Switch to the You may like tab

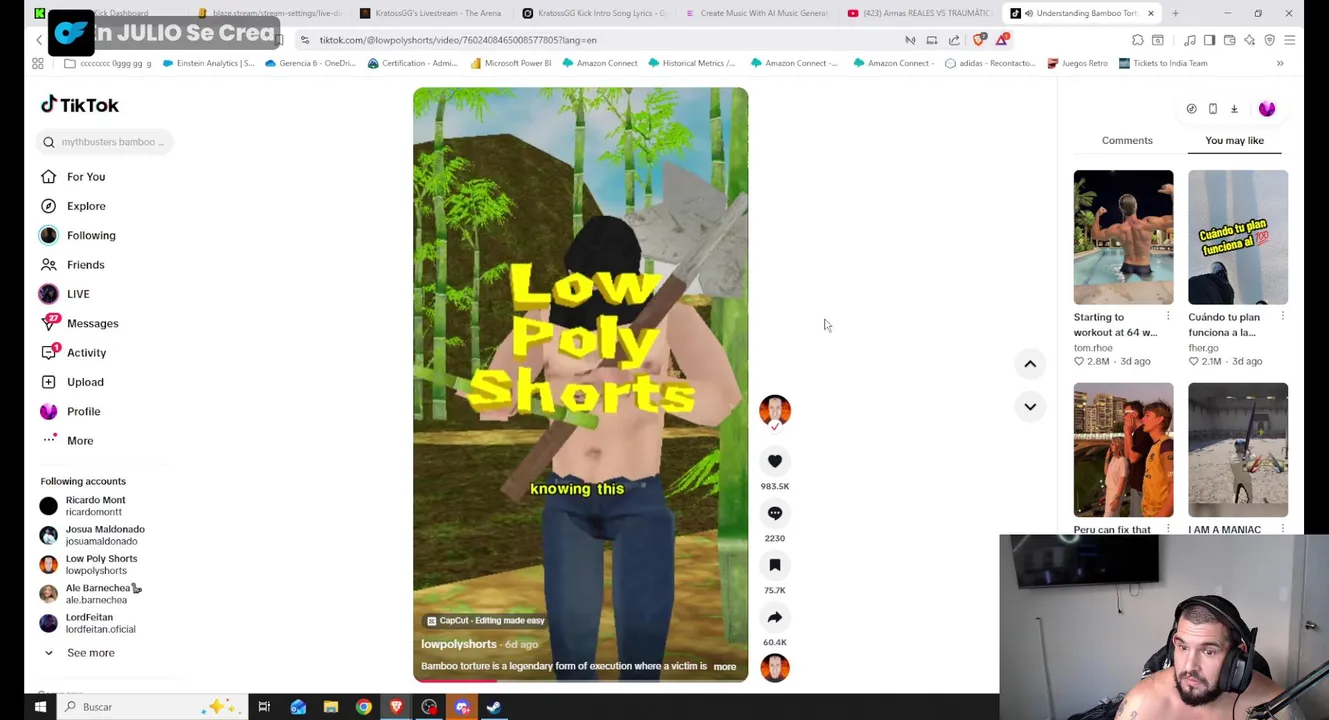(x=1234, y=141)
